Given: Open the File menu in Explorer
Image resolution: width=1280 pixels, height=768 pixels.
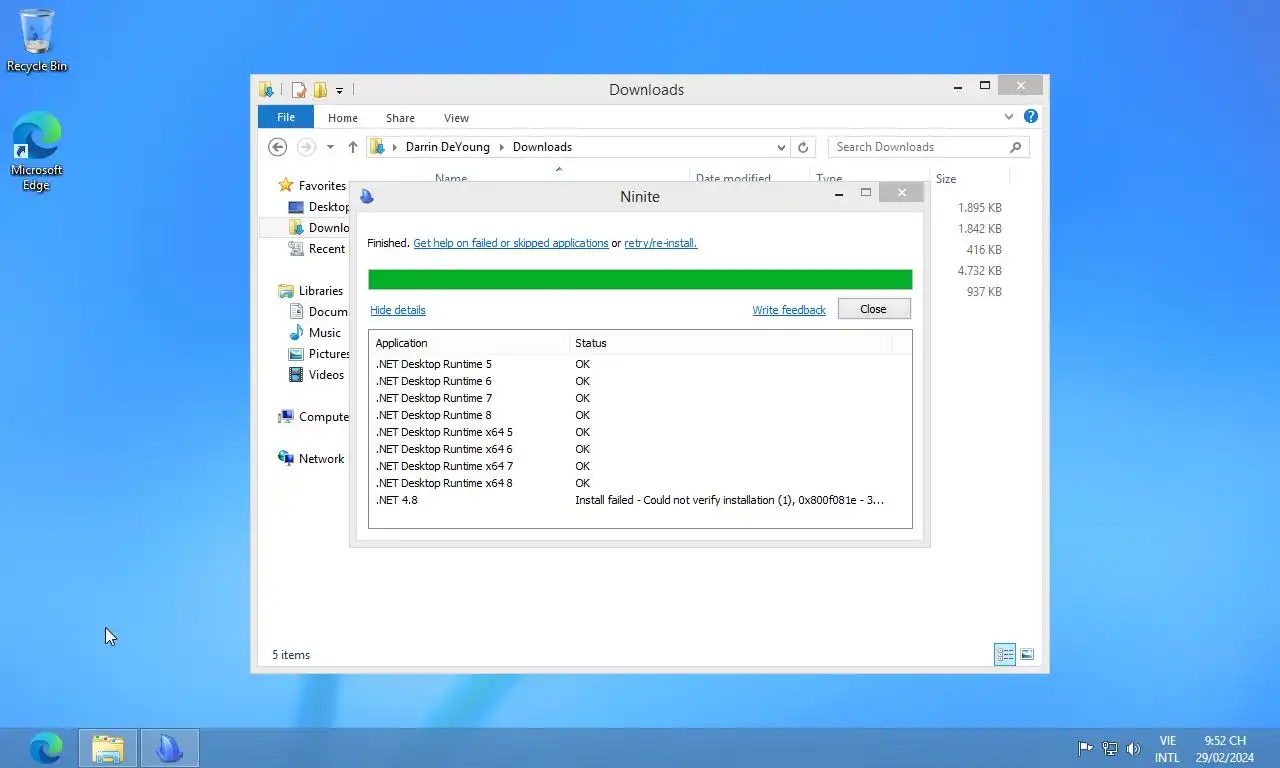Looking at the screenshot, I should (x=286, y=117).
